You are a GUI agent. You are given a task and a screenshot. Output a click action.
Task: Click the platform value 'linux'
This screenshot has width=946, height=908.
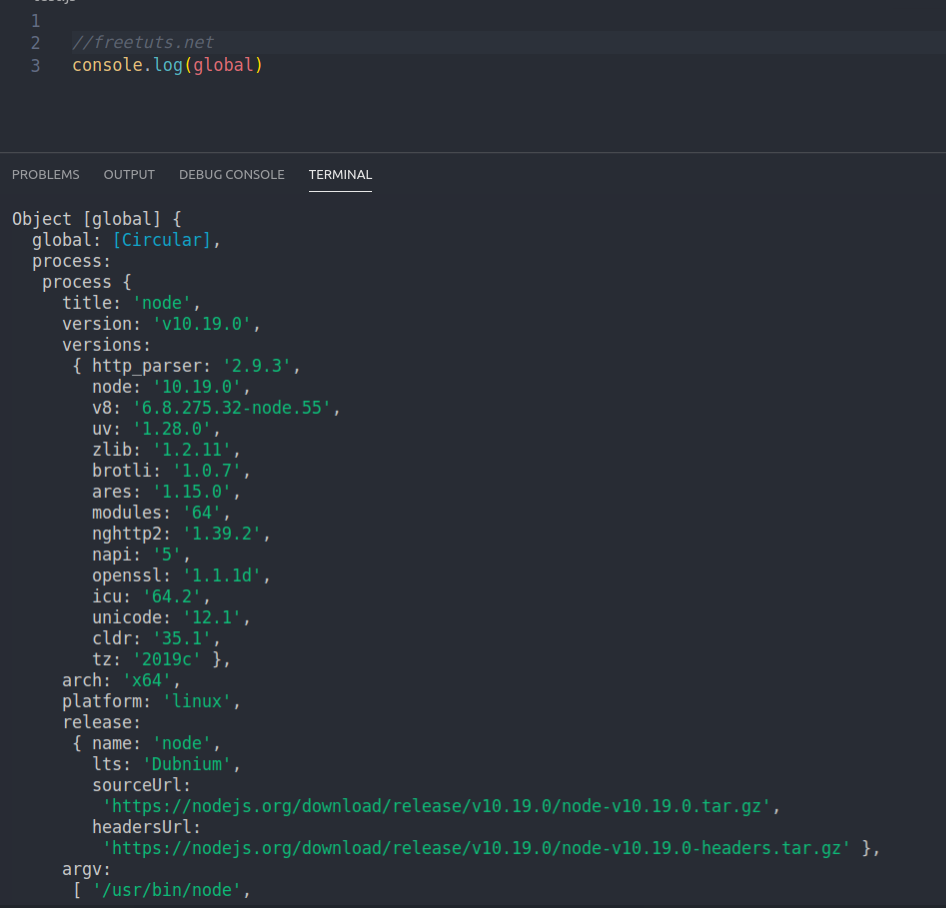click(196, 701)
